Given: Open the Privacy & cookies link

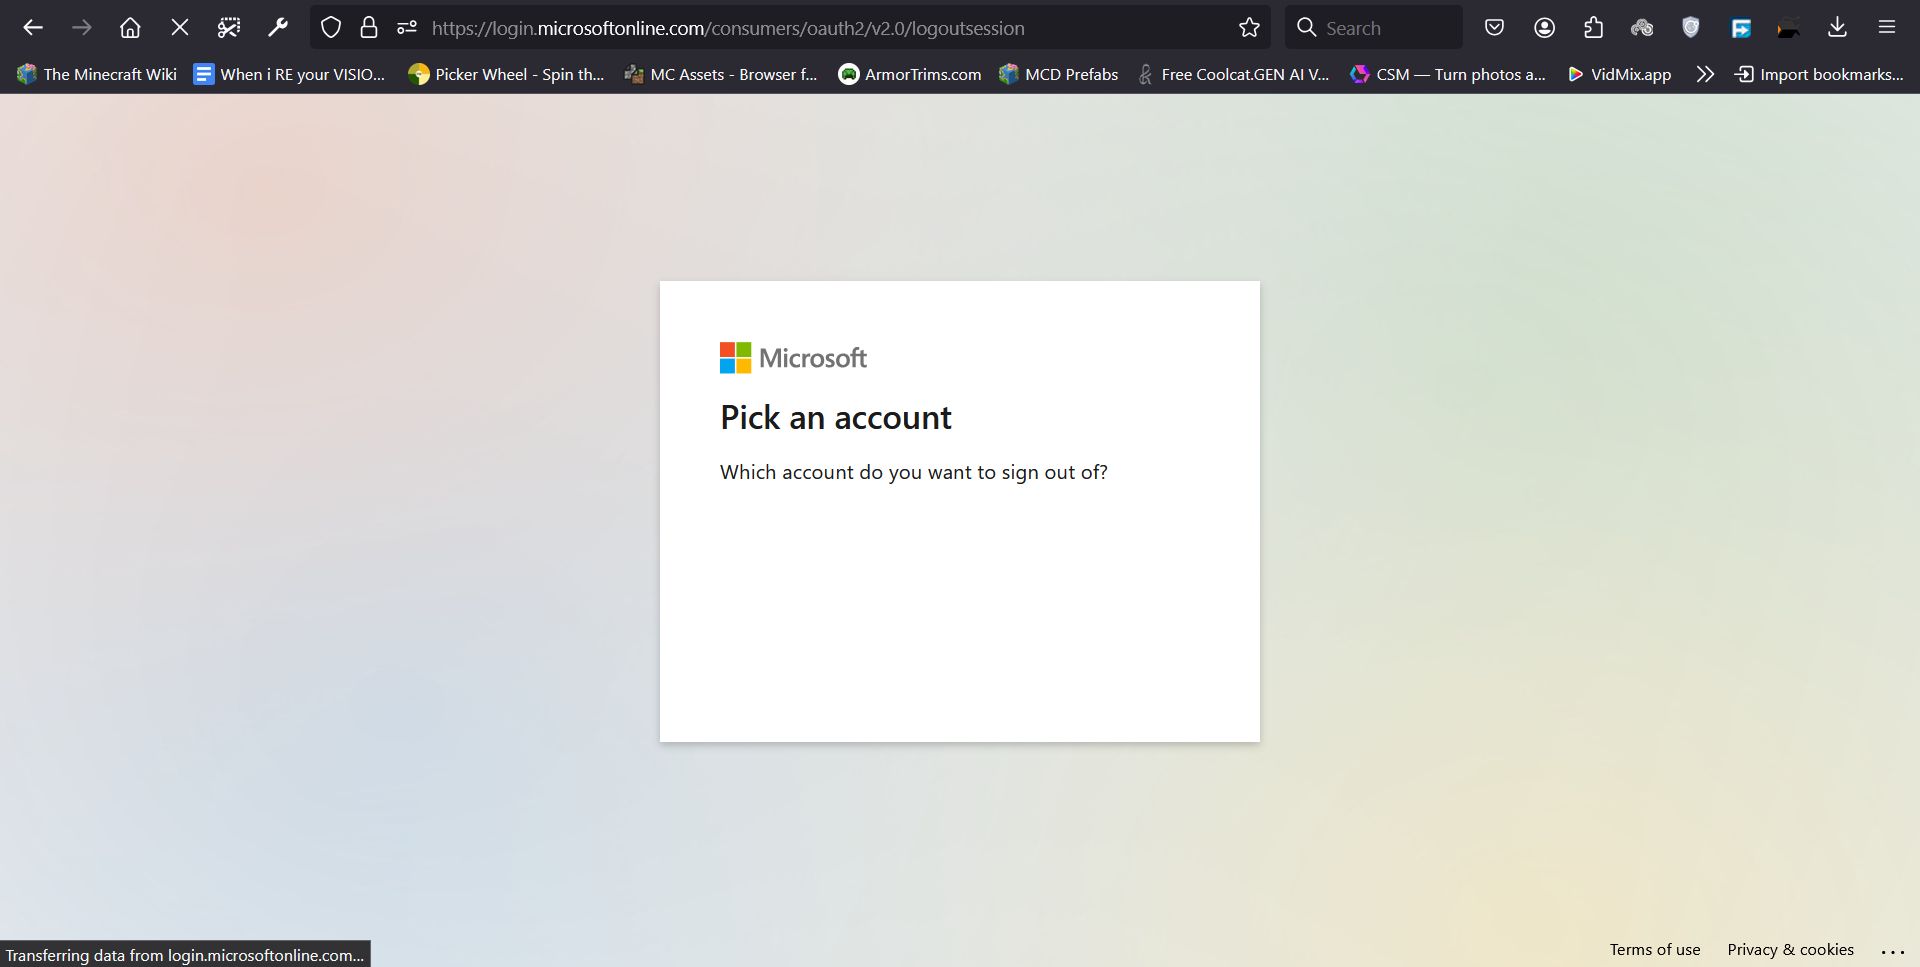Looking at the screenshot, I should (x=1791, y=950).
